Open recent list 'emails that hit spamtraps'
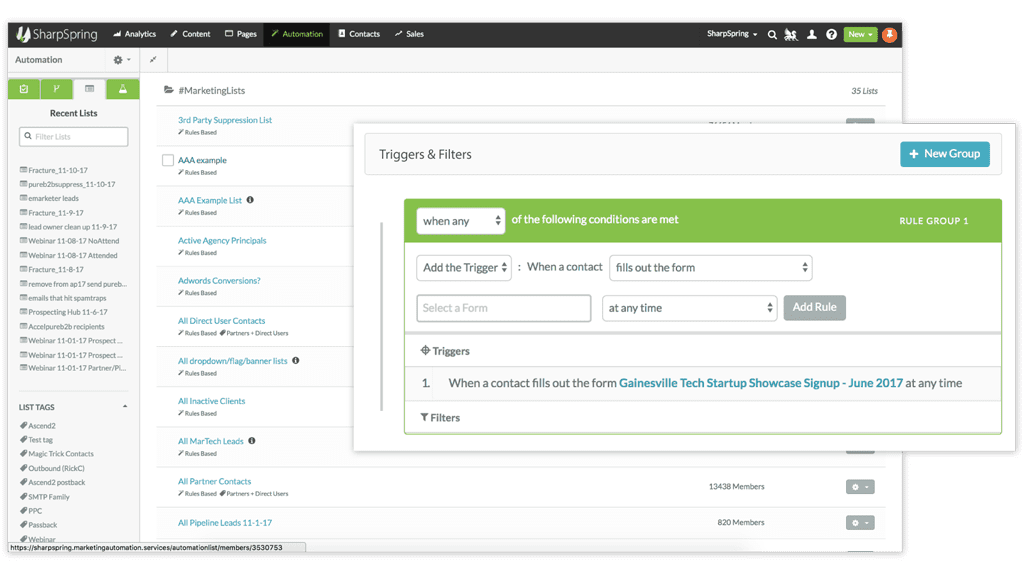The height and width of the screenshot is (576, 1024). click(x=67, y=298)
